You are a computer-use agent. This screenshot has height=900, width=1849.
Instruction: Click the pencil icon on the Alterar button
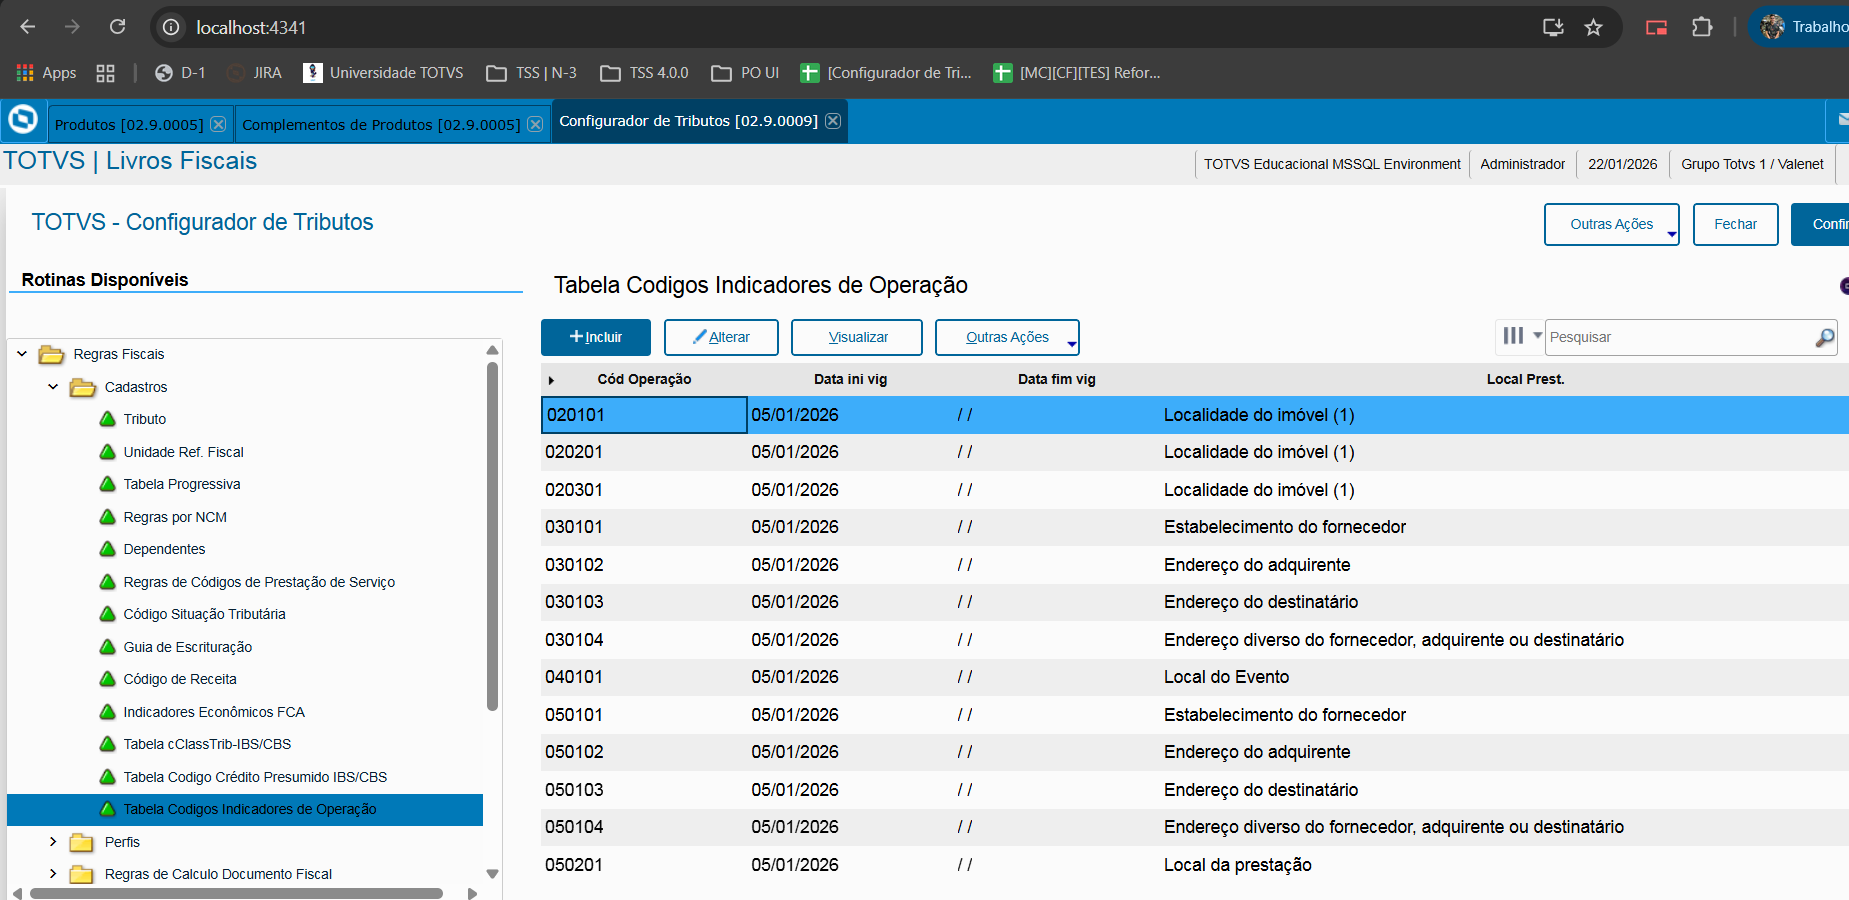pos(701,337)
